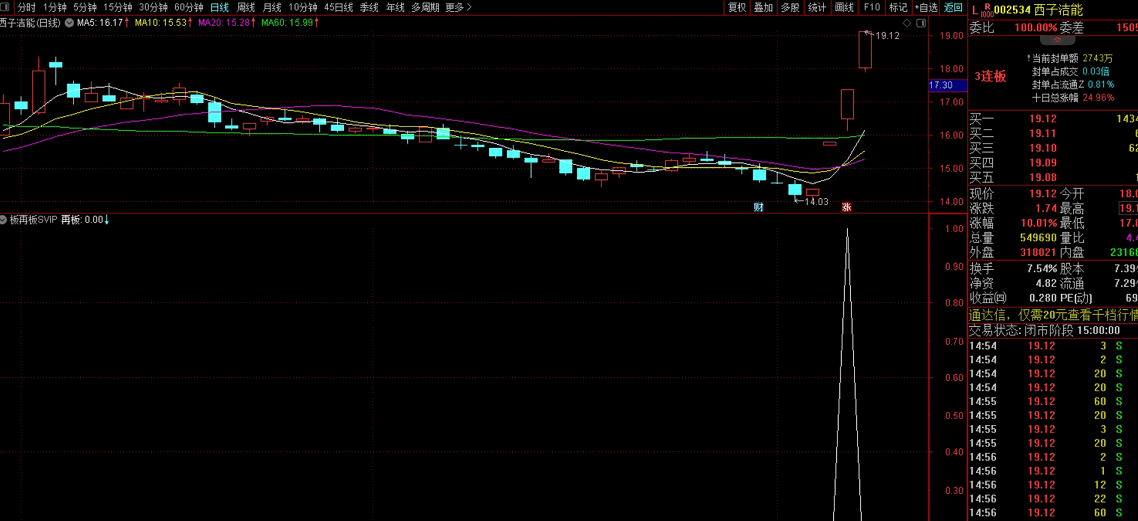Image resolution: width=1138 pixels, height=521 pixels.
Task: Select the 30分钟 period
Action: click(153, 7)
